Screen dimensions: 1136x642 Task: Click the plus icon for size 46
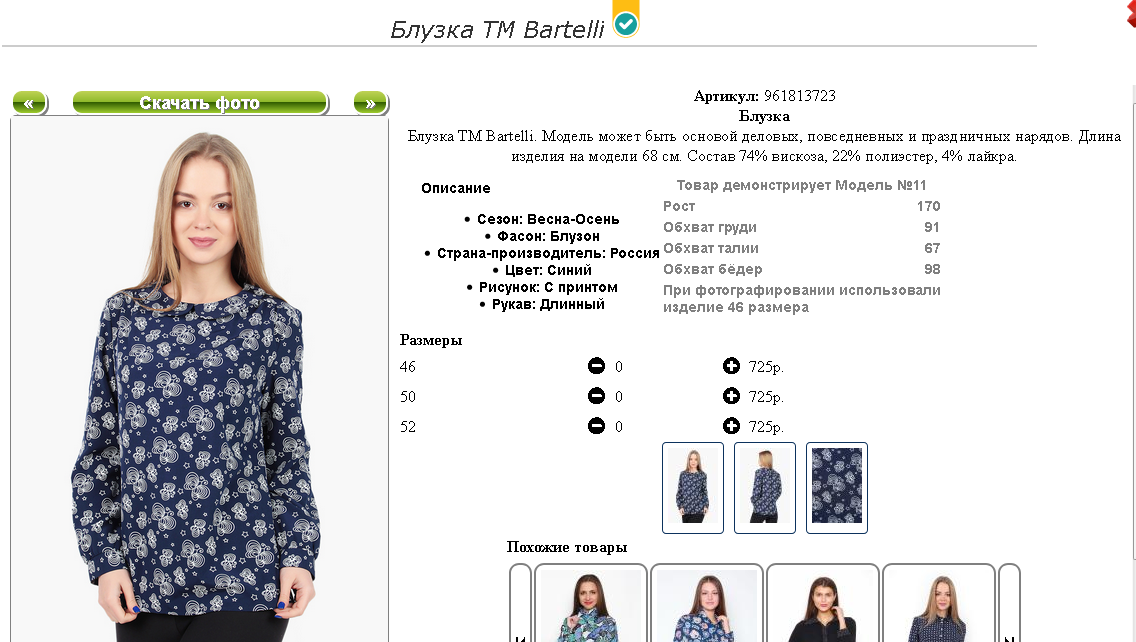[731, 366]
